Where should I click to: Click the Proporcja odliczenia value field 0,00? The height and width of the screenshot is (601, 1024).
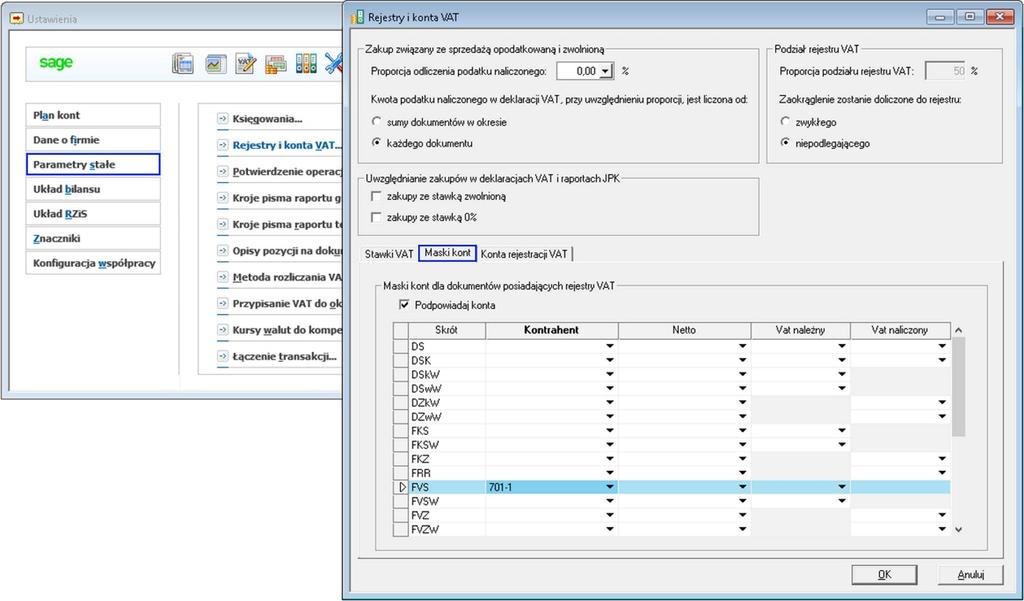(x=577, y=71)
